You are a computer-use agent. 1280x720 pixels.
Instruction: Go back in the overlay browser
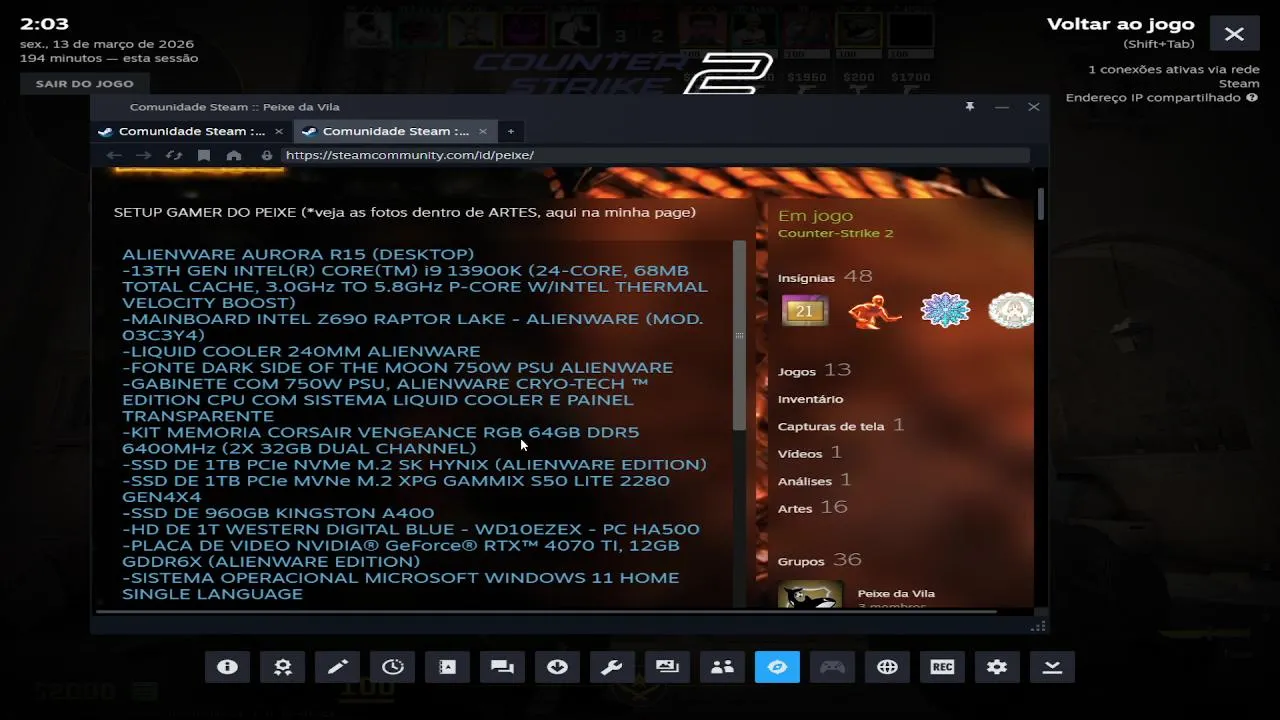click(x=114, y=155)
